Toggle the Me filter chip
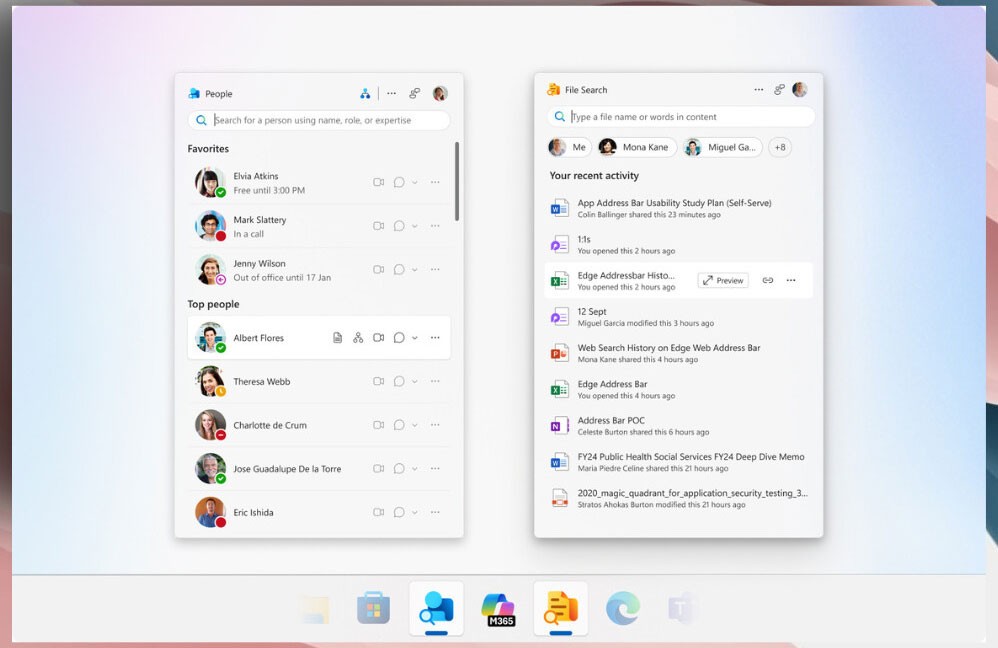 569,147
